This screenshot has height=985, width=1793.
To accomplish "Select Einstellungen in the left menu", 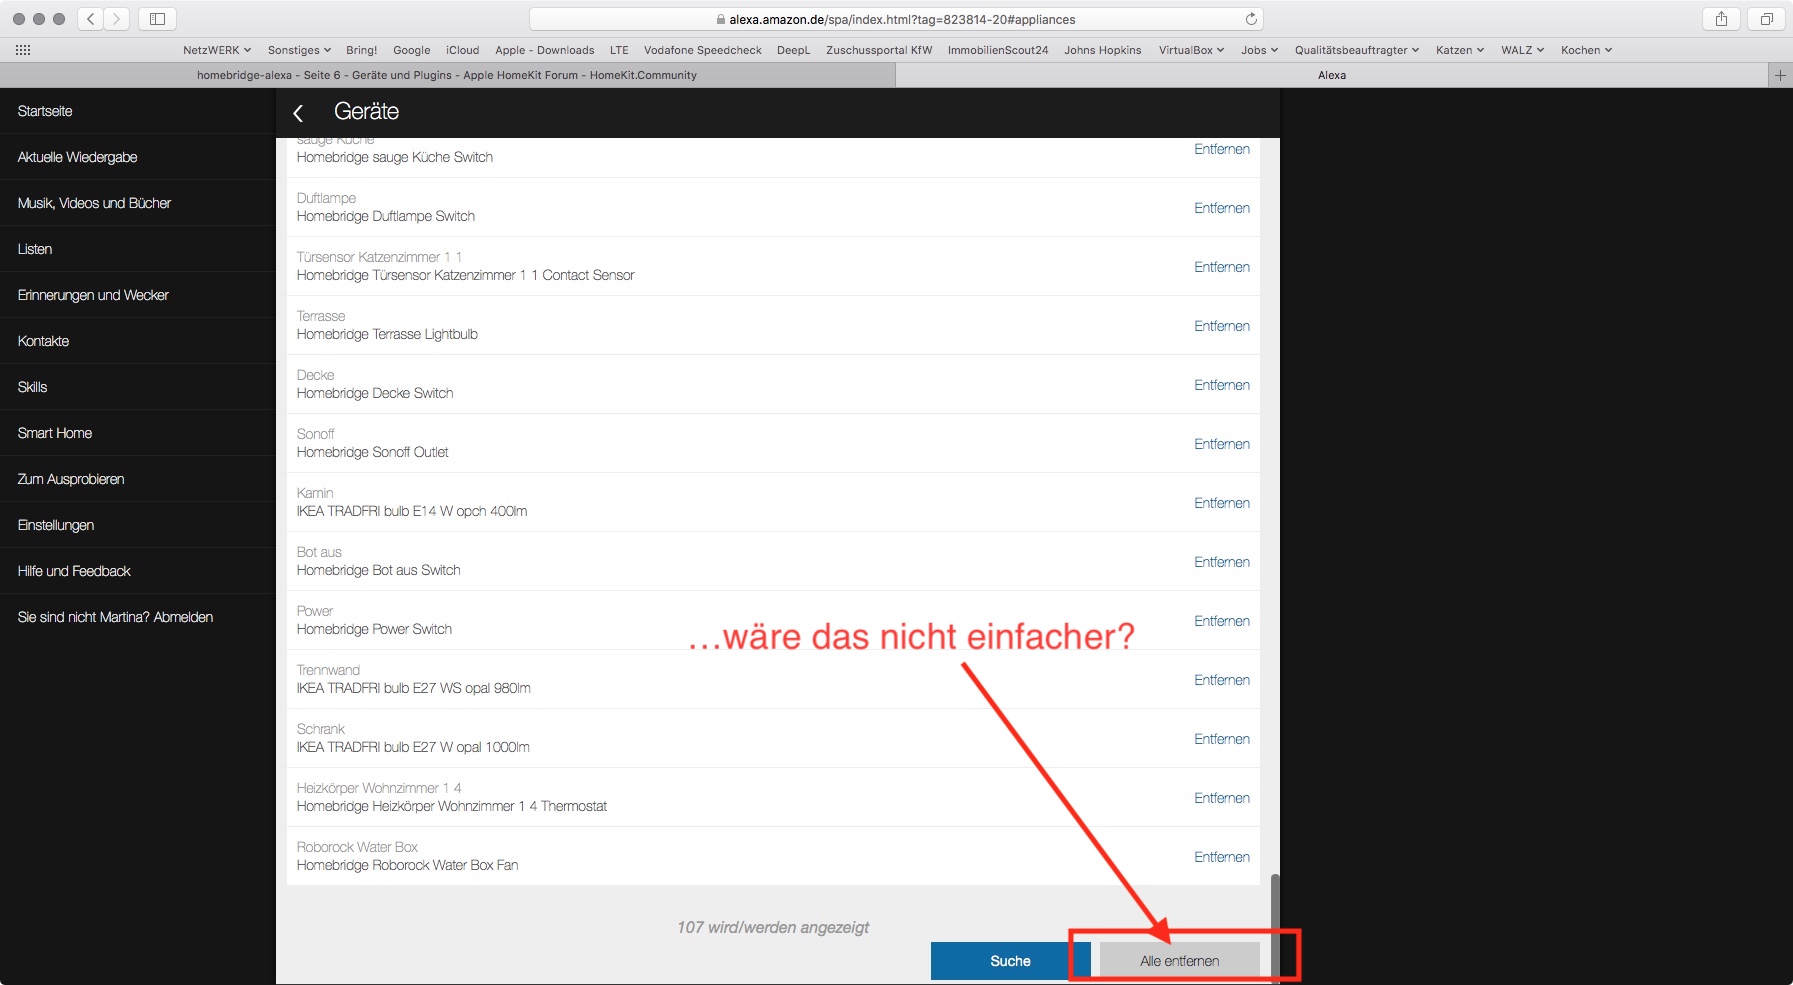I will pyautogui.click(x=56, y=525).
